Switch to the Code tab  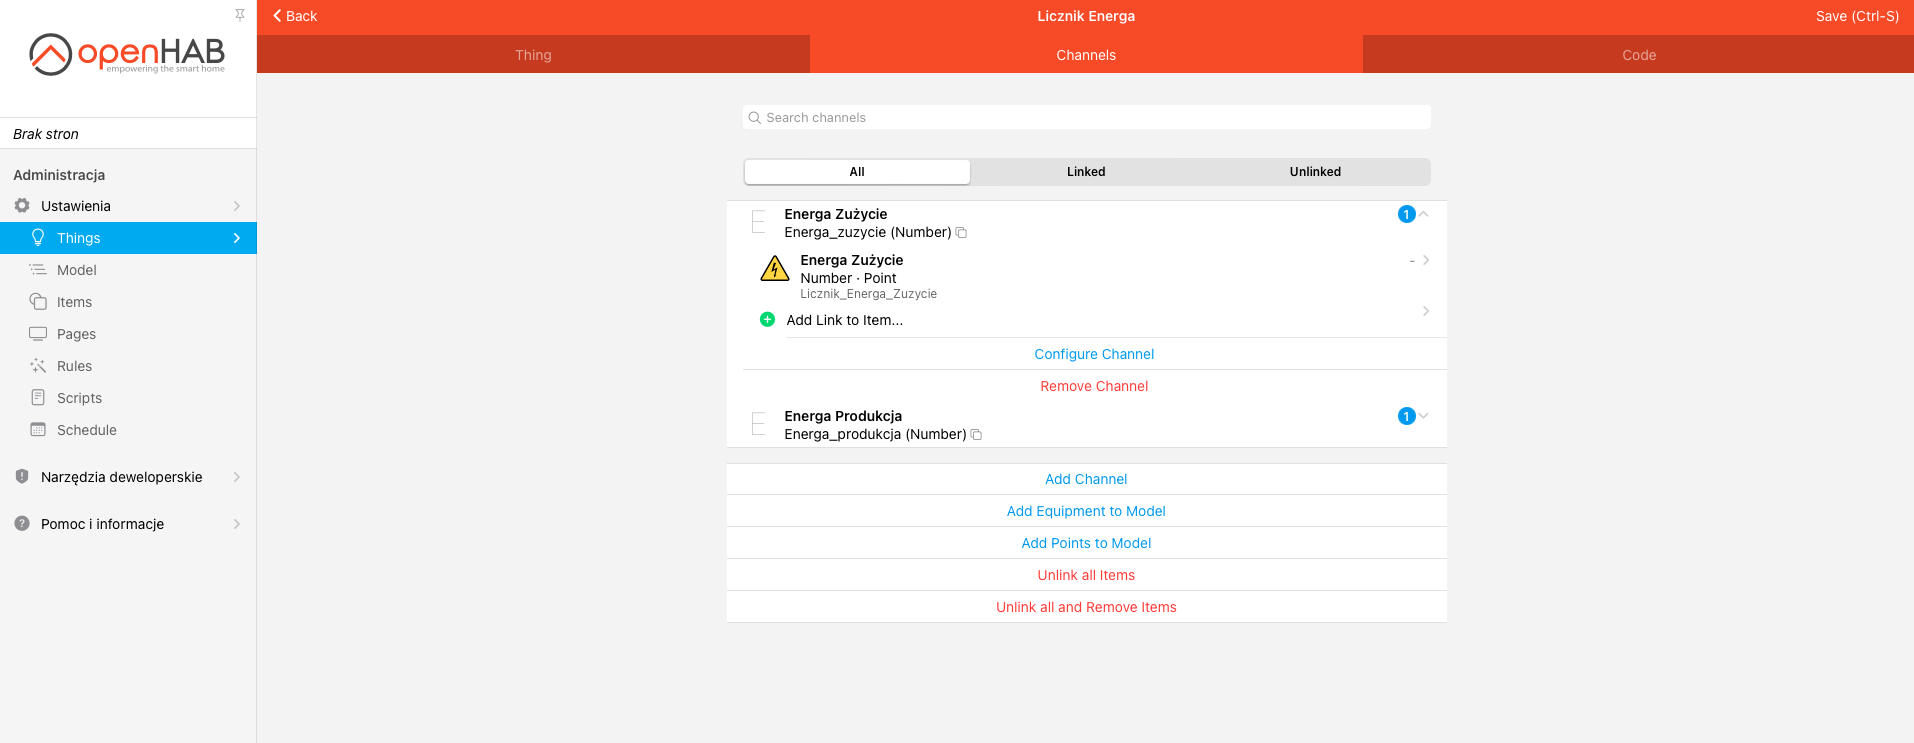coord(1638,55)
